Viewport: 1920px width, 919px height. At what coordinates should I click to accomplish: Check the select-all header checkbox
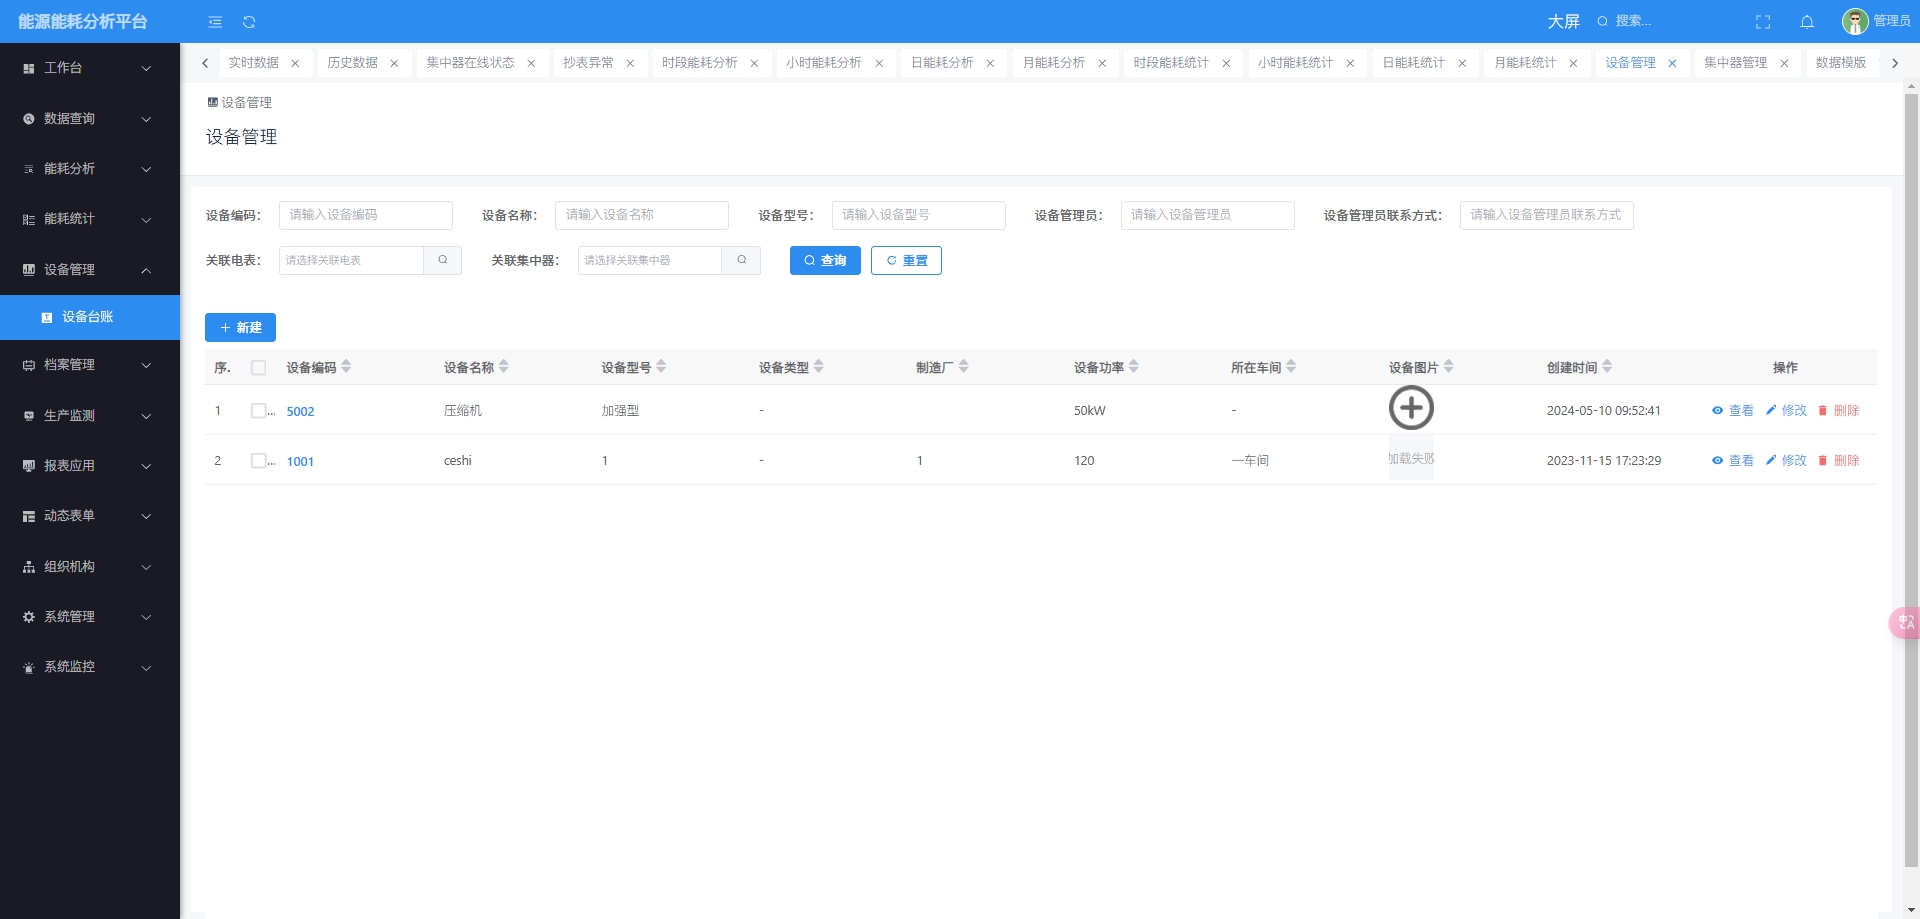[x=259, y=368]
